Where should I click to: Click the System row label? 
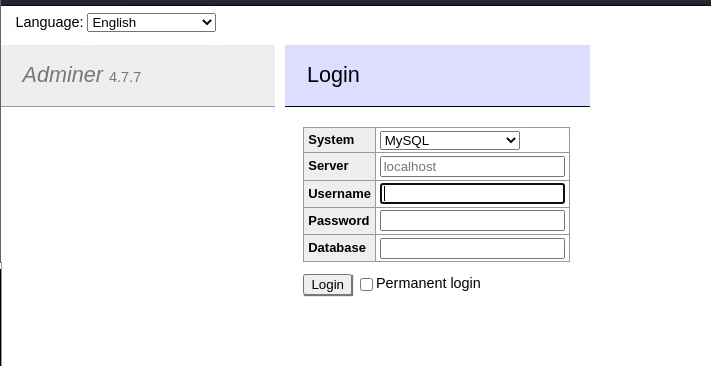[331, 140]
